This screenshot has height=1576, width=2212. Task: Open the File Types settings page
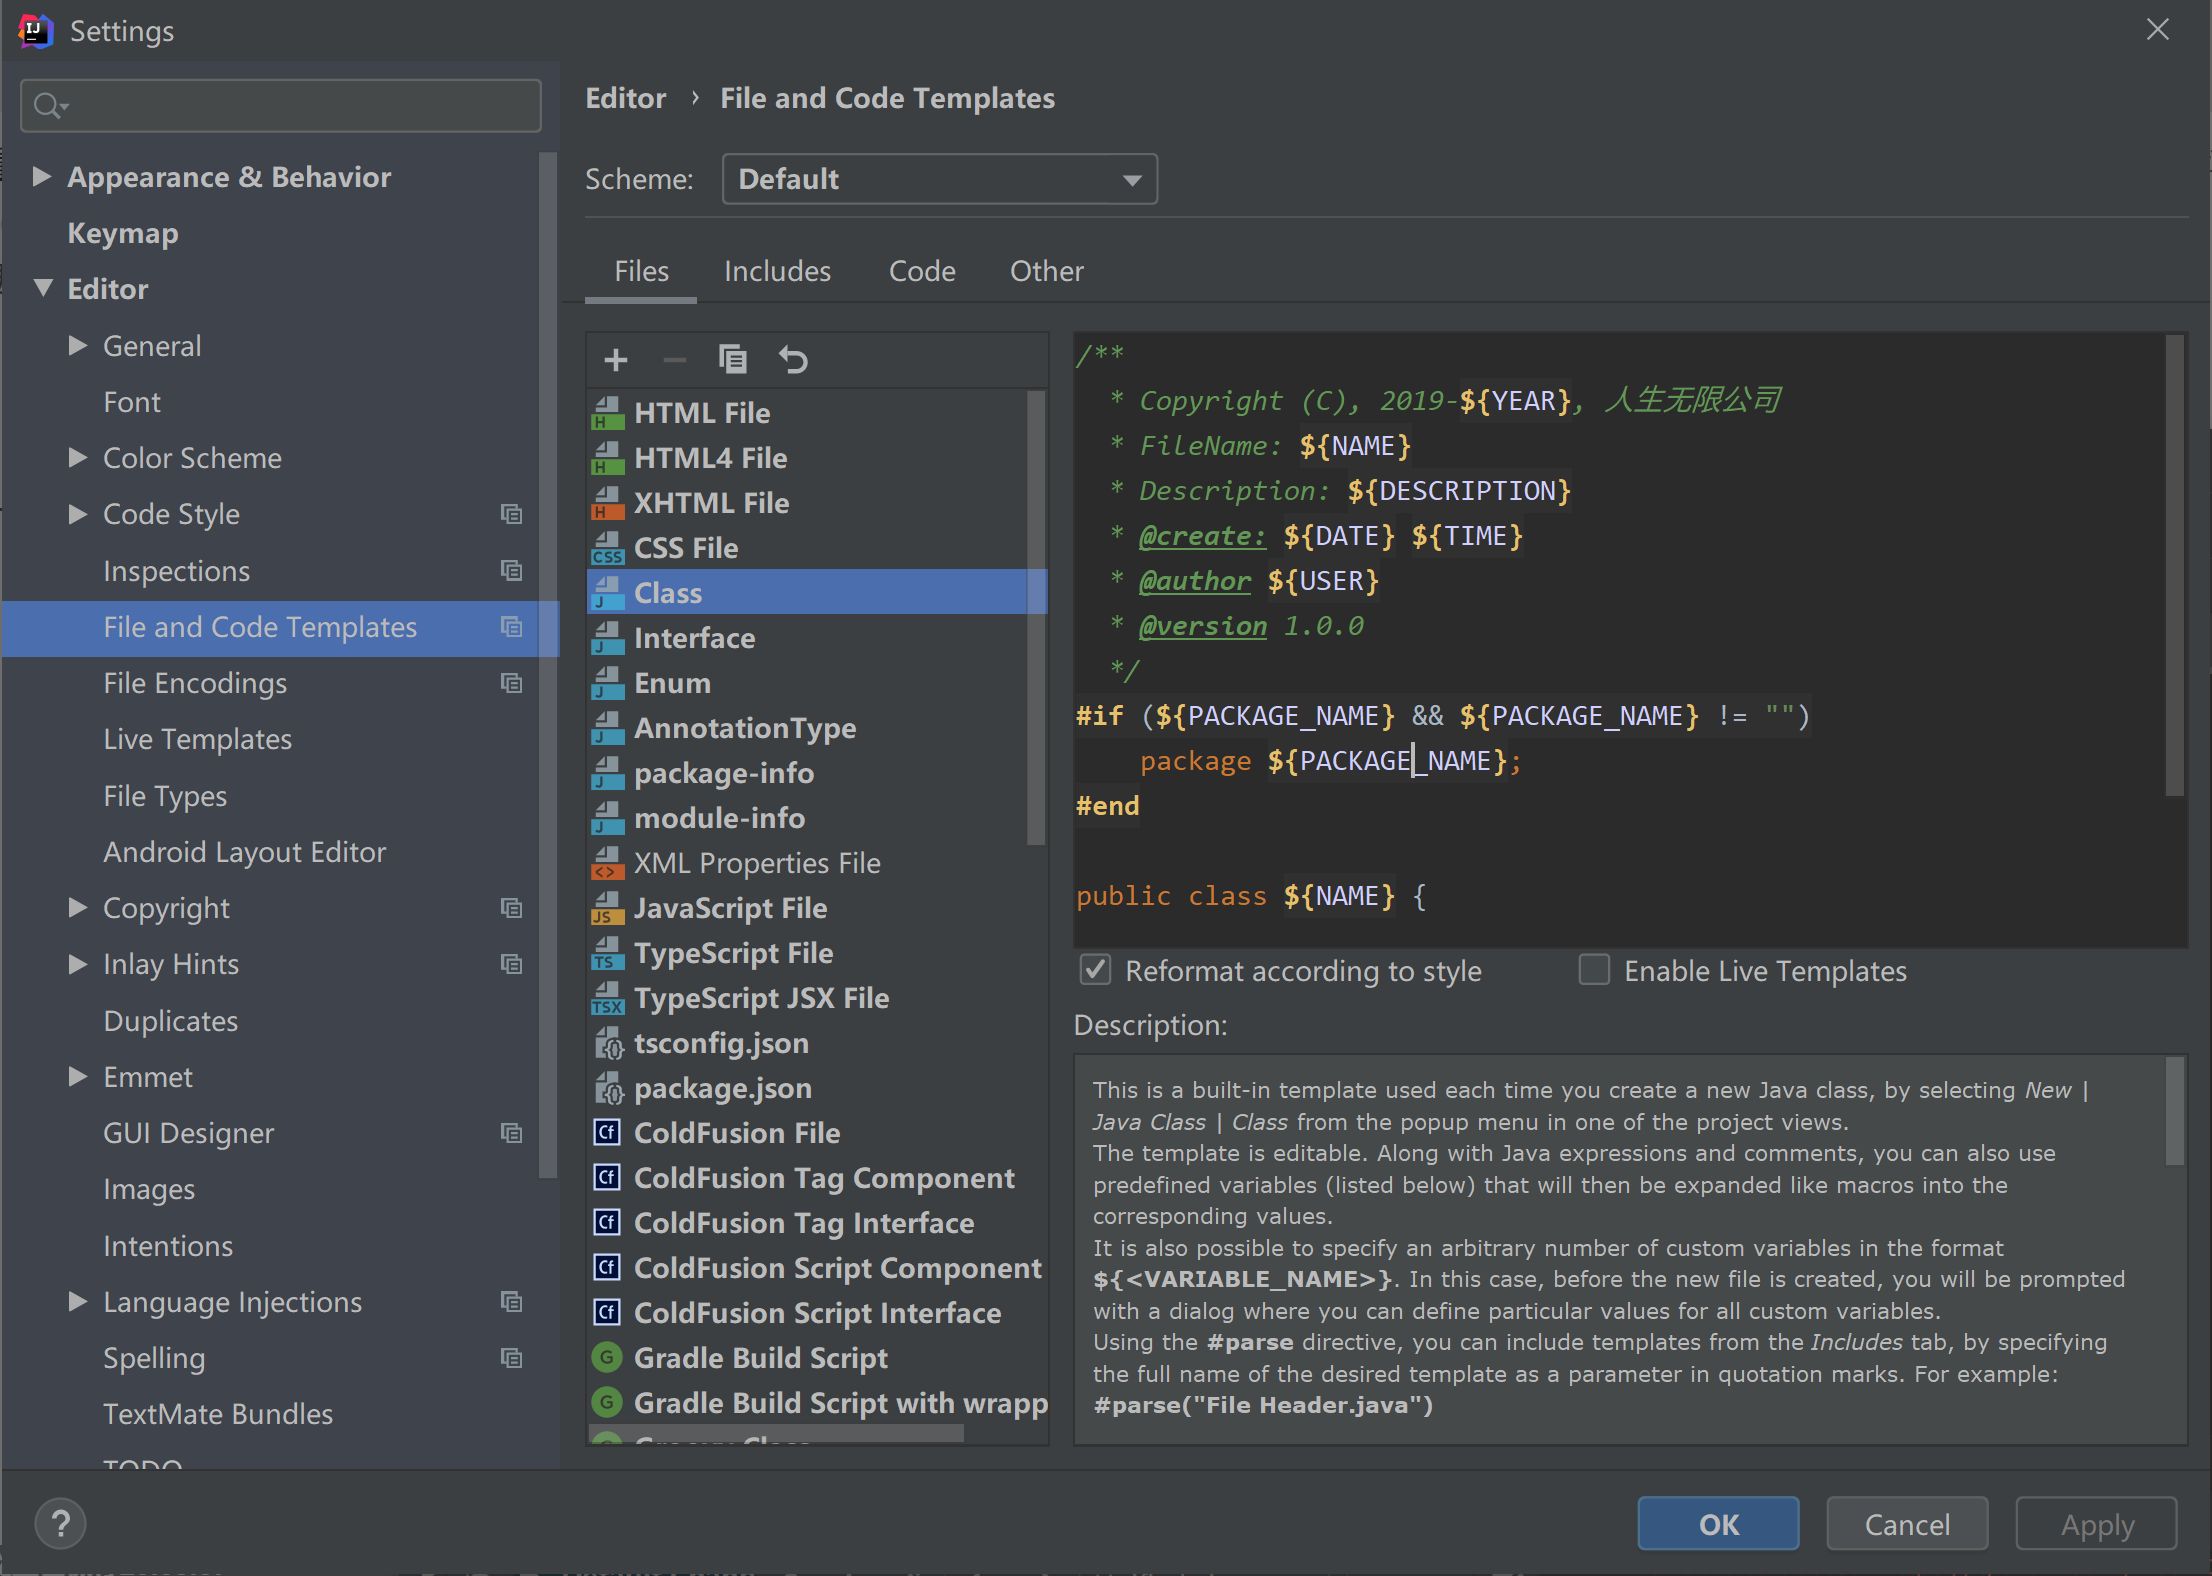(165, 796)
